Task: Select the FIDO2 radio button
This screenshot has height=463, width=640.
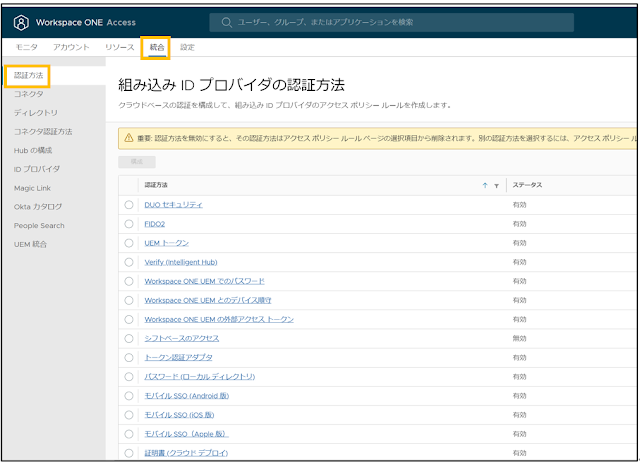Action: tap(129, 224)
